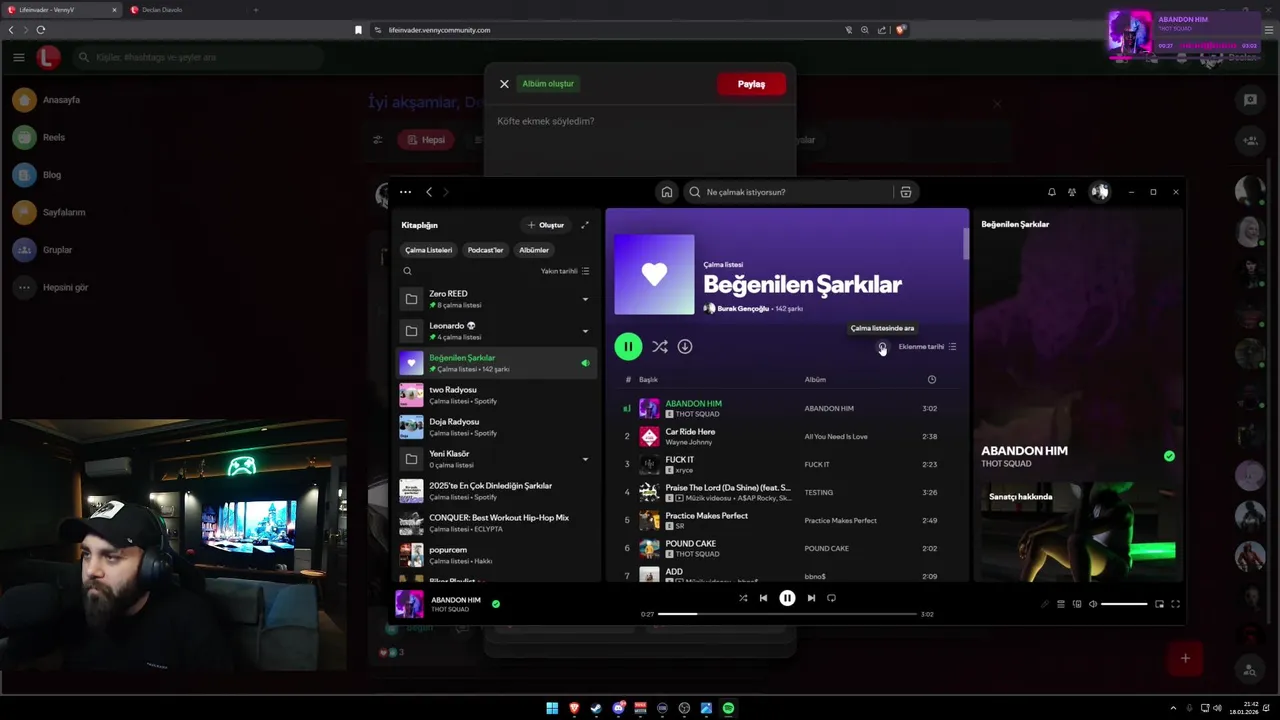Open the Spotify profile avatar

(1100, 192)
